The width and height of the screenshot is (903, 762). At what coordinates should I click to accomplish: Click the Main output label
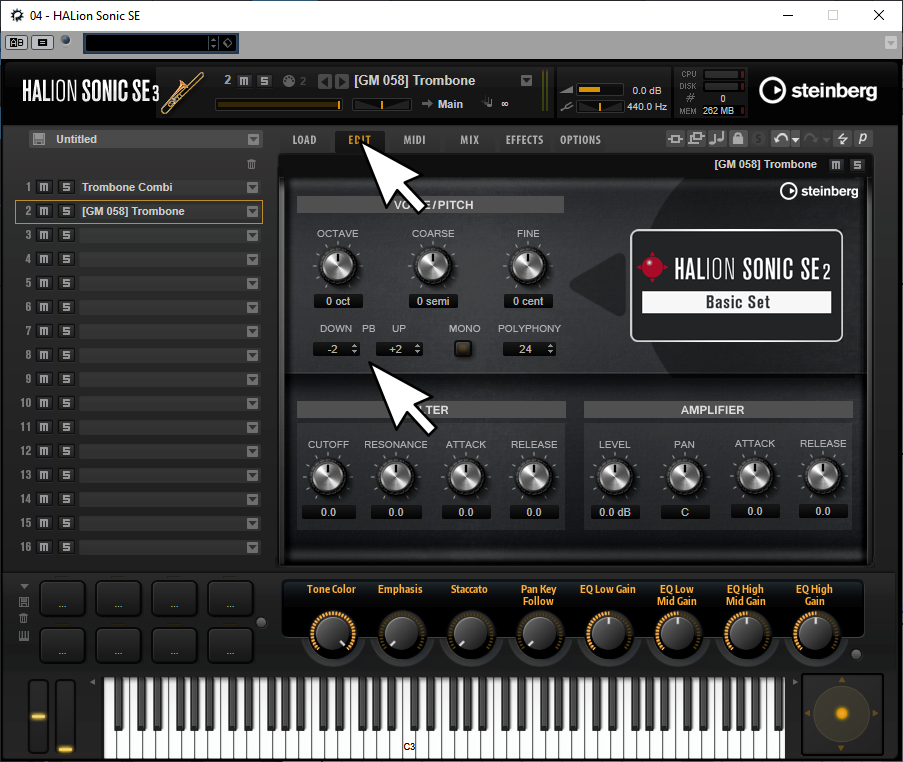pos(450,104)
